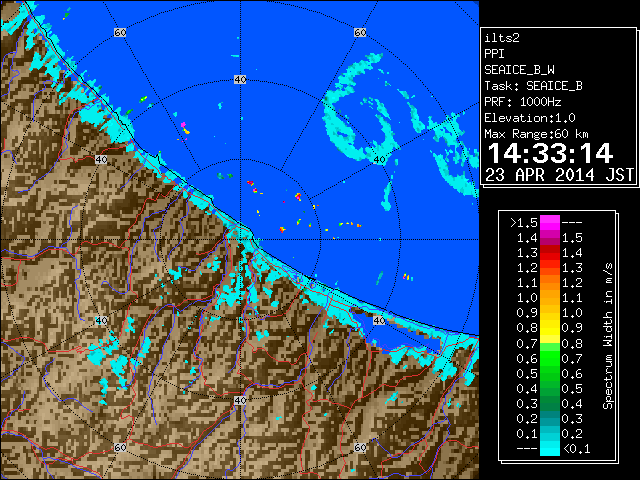The image size is (640, 480).
Task: Click the '60' ring label over the northwest sea
Action: (120, 32)
